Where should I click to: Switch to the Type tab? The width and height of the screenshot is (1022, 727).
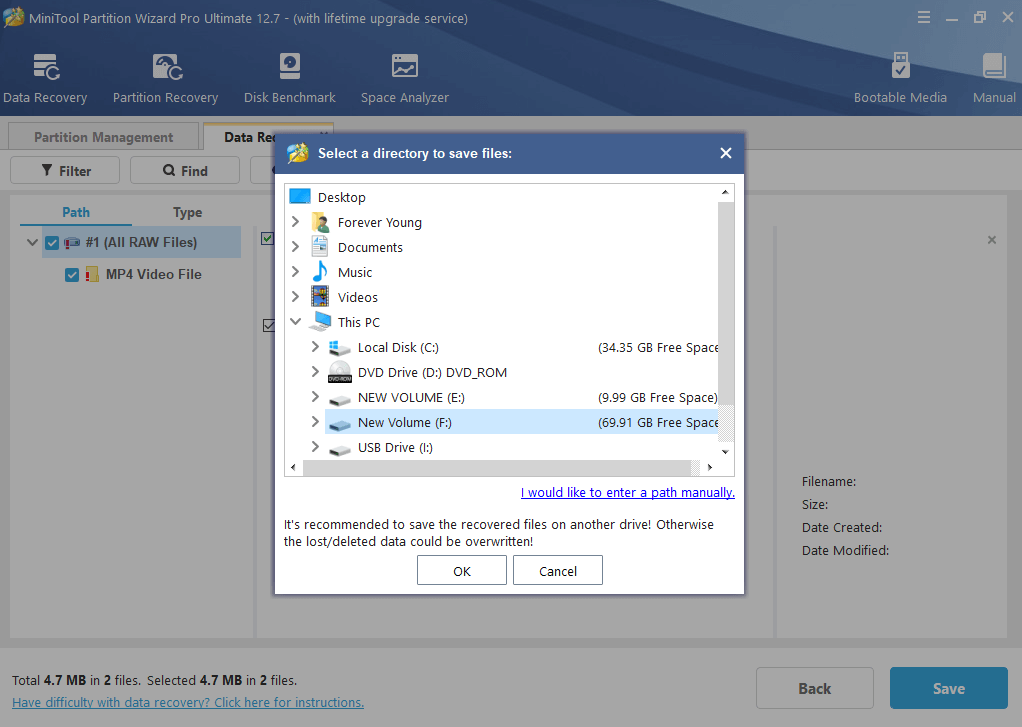[187, 213]
